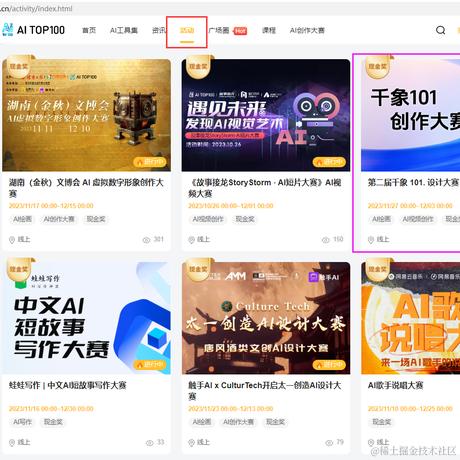Click view-count eye icon showing 33
The width and height of the screenshot is (460, 460).
(x=150, y=442)
